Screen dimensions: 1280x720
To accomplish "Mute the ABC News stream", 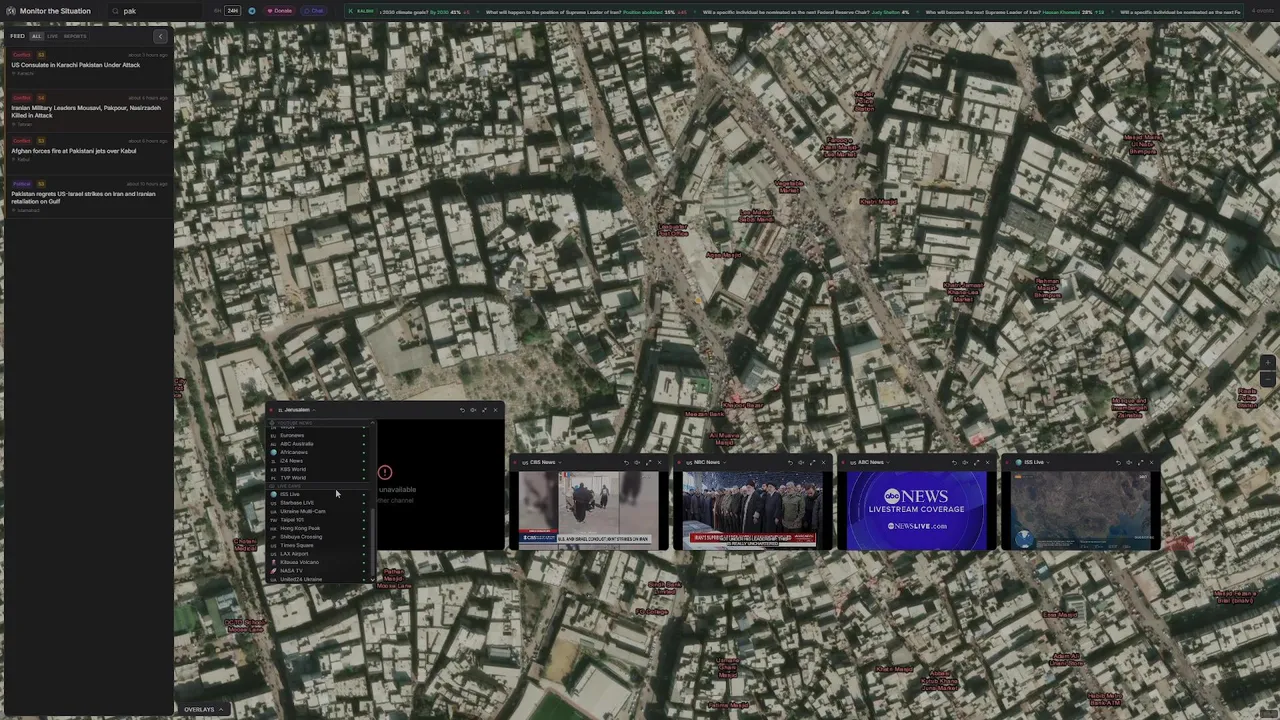I will click(x=965, y=462).
